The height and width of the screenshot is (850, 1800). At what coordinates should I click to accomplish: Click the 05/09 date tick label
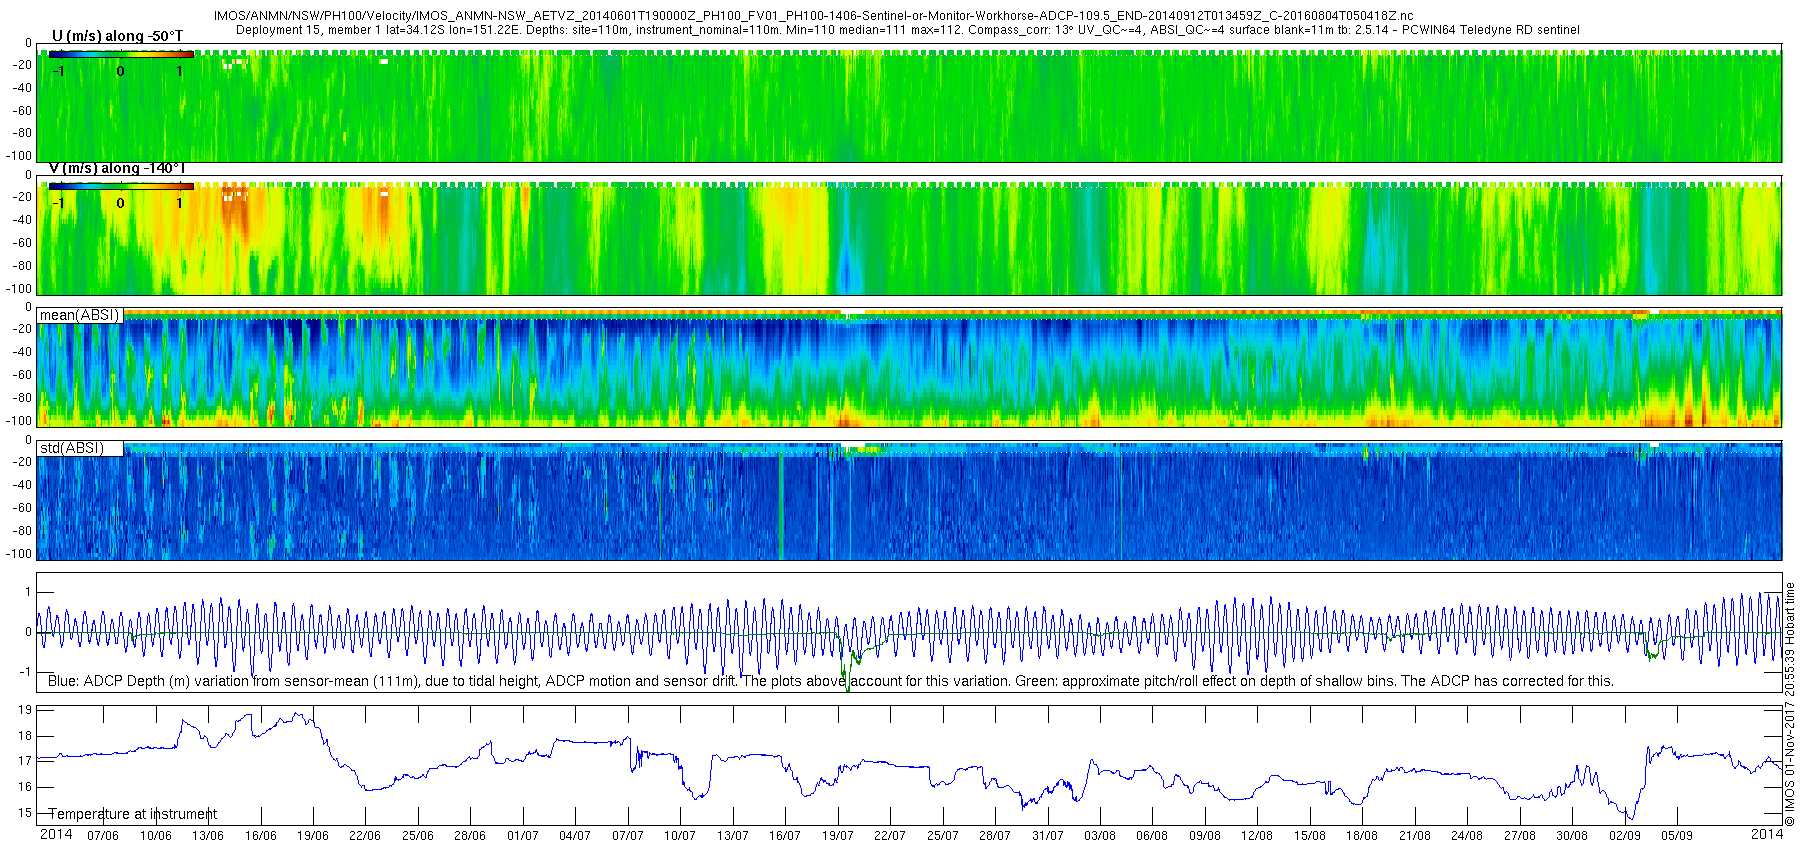pyautogui.click(x=1677, y=836)
